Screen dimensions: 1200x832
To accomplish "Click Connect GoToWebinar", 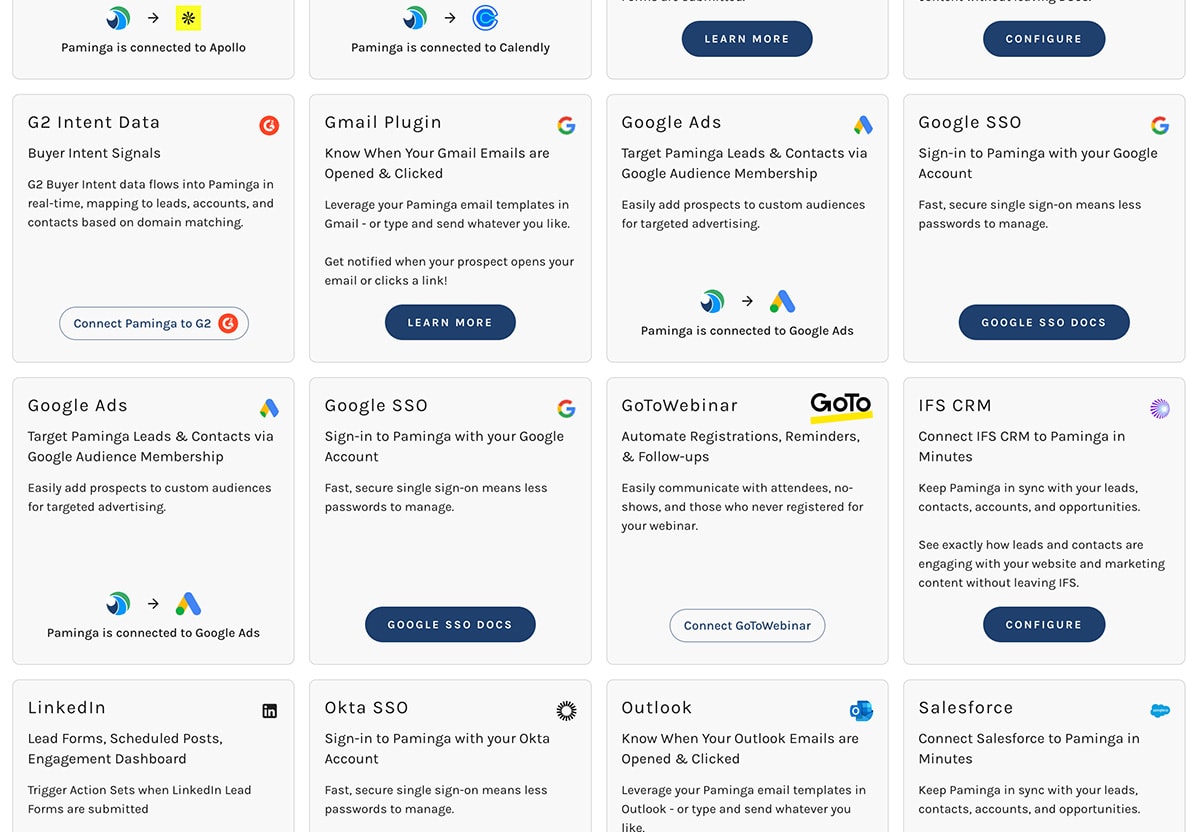I will coord(747,625).
